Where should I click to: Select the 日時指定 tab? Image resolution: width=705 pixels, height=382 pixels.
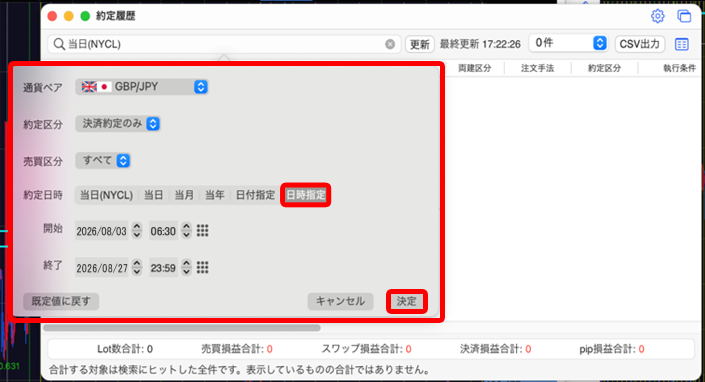click(x=306, y=195)
